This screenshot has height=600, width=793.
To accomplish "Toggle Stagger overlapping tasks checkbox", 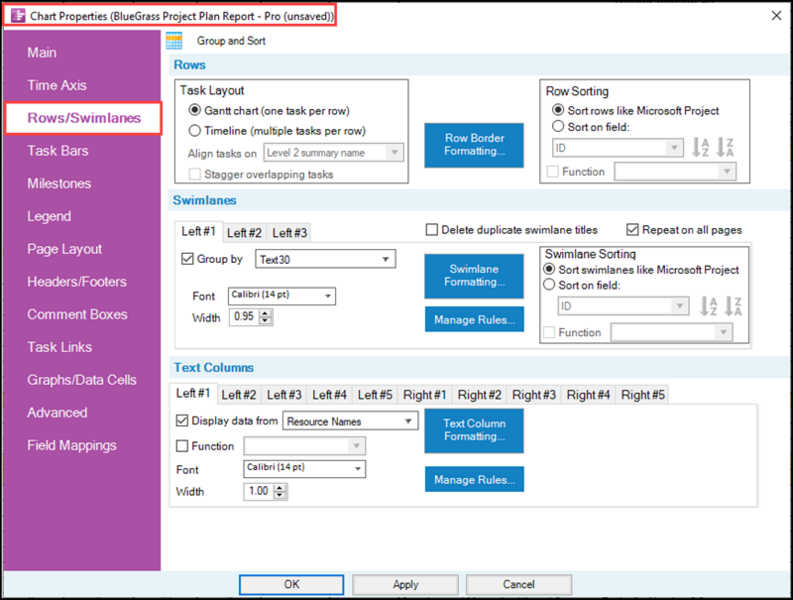I will pos(195,175).
